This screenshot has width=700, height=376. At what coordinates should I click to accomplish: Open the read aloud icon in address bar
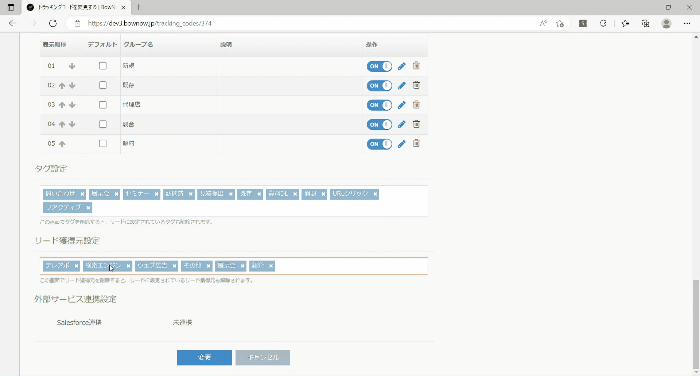tap(543, 23)
